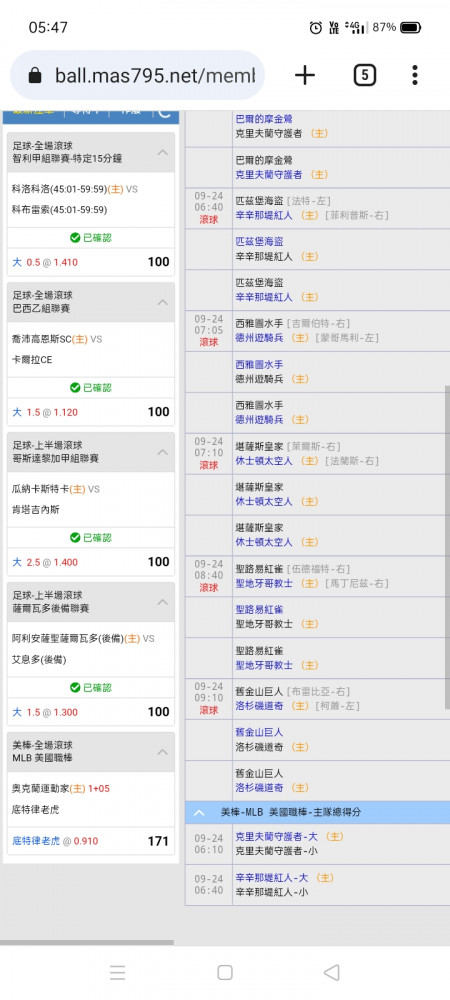Viewport: 450px width, 1000px height.
Task: Open the browser three-dot menu
Action: click(415, 75)
